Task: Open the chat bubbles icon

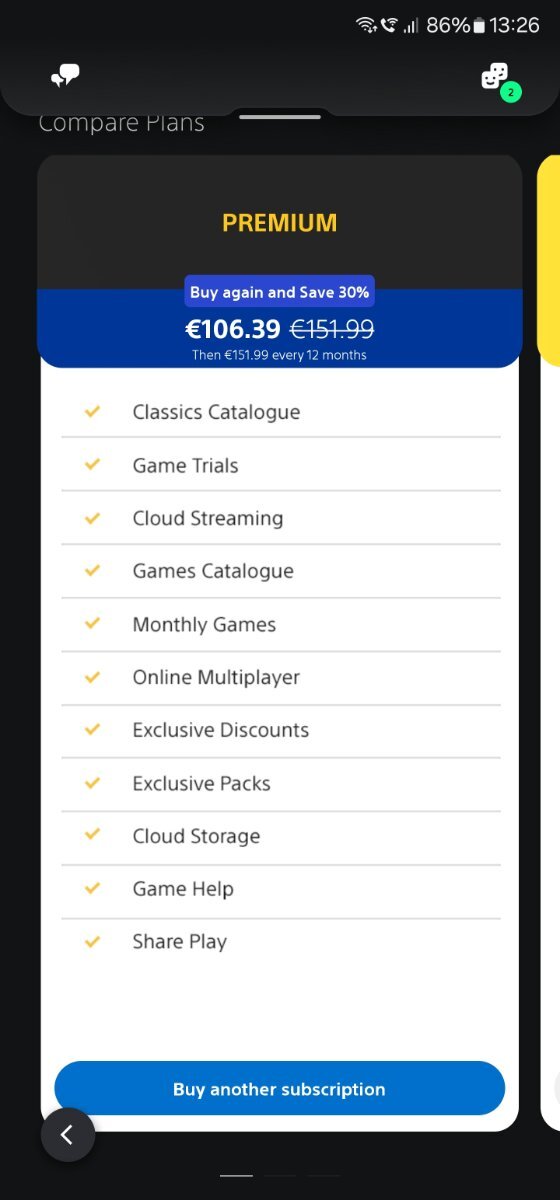Action: (x=66, y=75)
